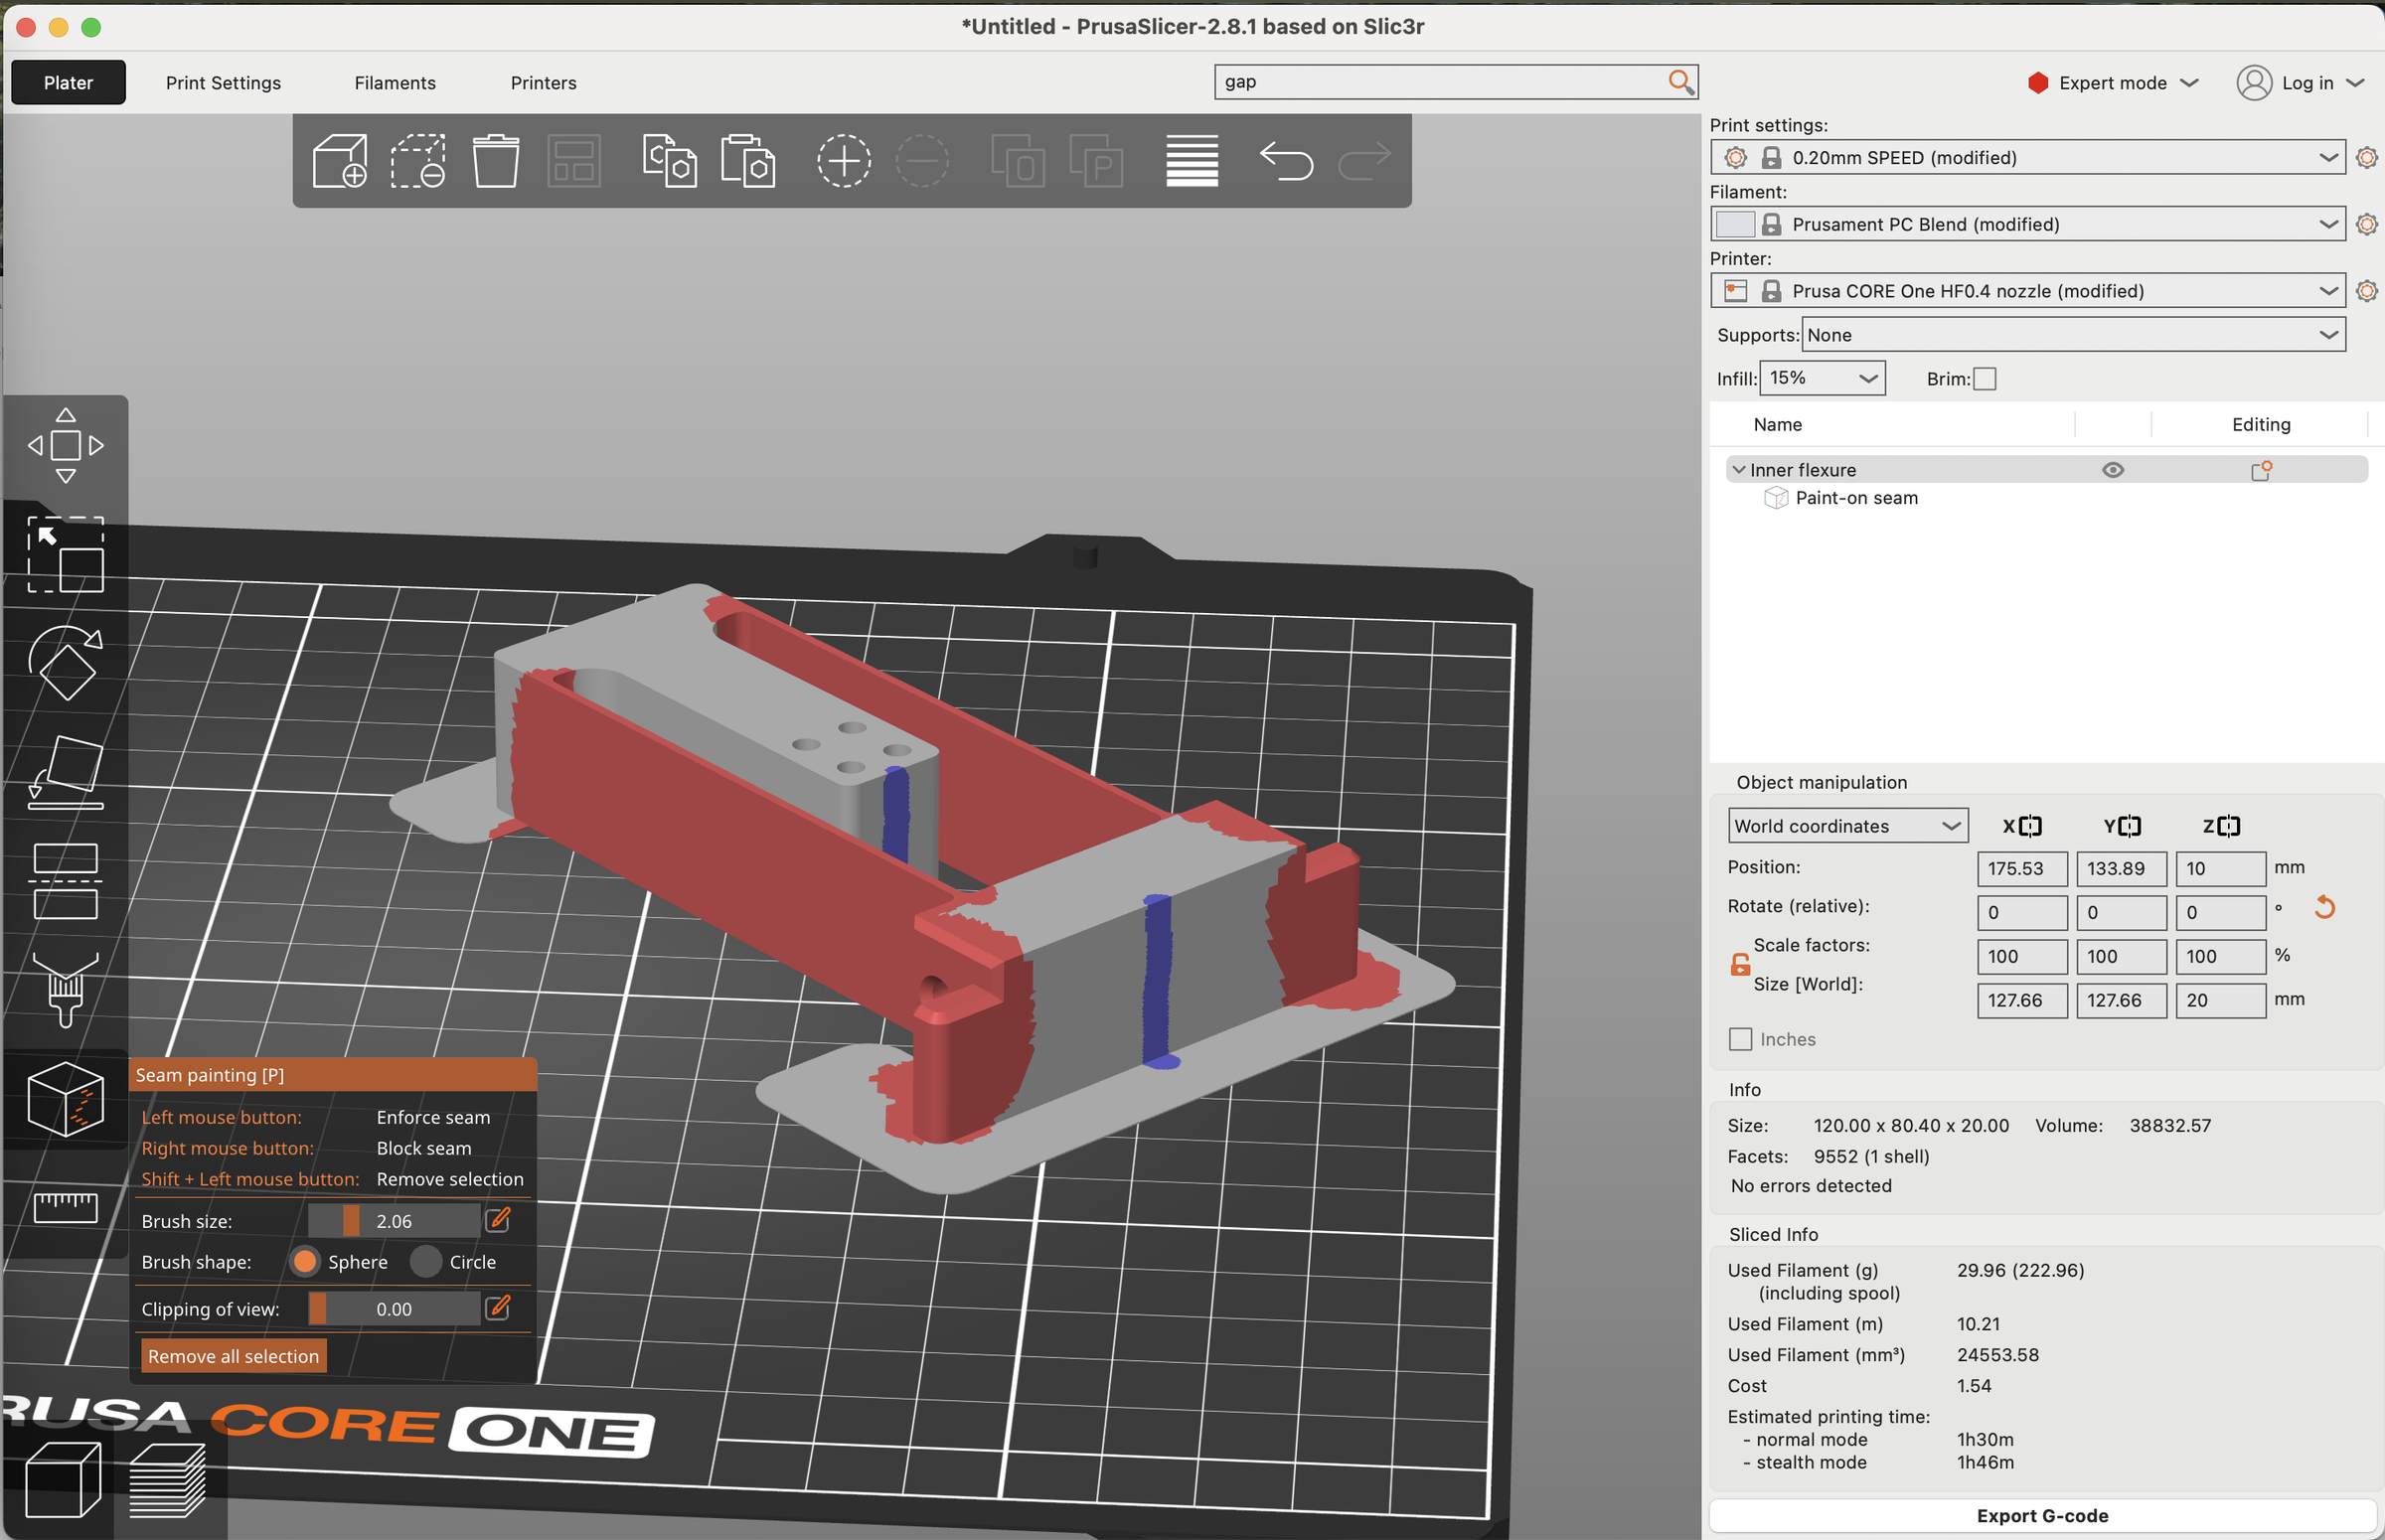Collapse the Inner flexure tree item
2385x1540 pixels.
tap(1739, 470)
